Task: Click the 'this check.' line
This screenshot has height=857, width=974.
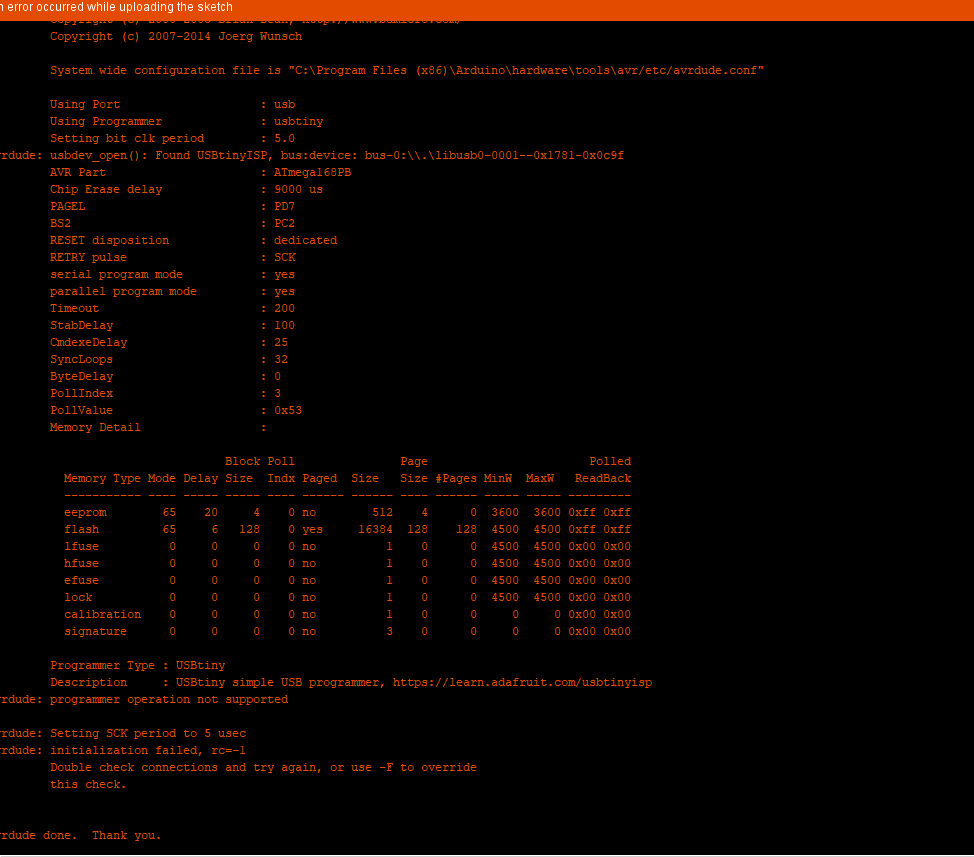Action: coord(88,784)
